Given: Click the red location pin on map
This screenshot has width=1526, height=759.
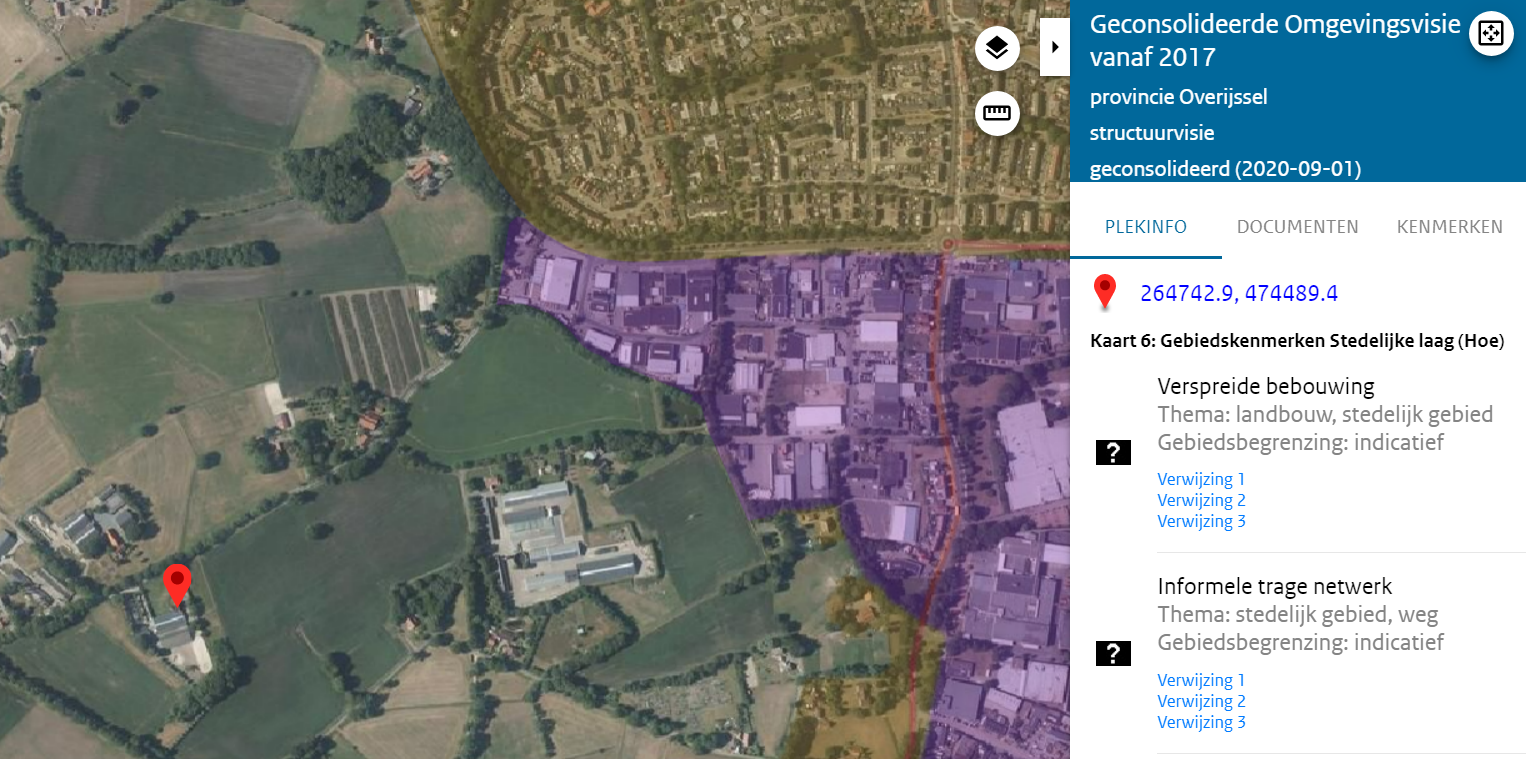Looking at the screenshot, I should 177,583.
